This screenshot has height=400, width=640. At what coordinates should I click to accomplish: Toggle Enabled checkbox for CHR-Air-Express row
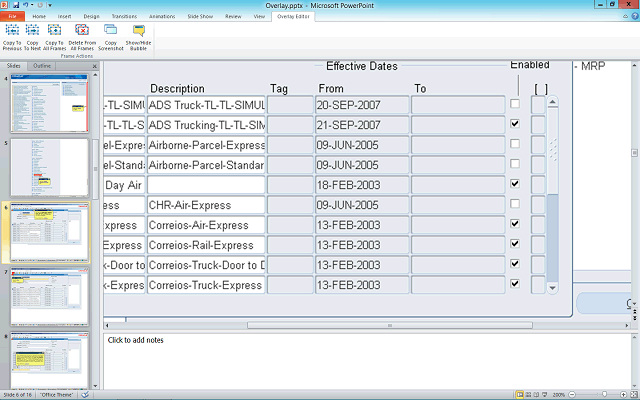pyautogui.click(x=515, y=204)
